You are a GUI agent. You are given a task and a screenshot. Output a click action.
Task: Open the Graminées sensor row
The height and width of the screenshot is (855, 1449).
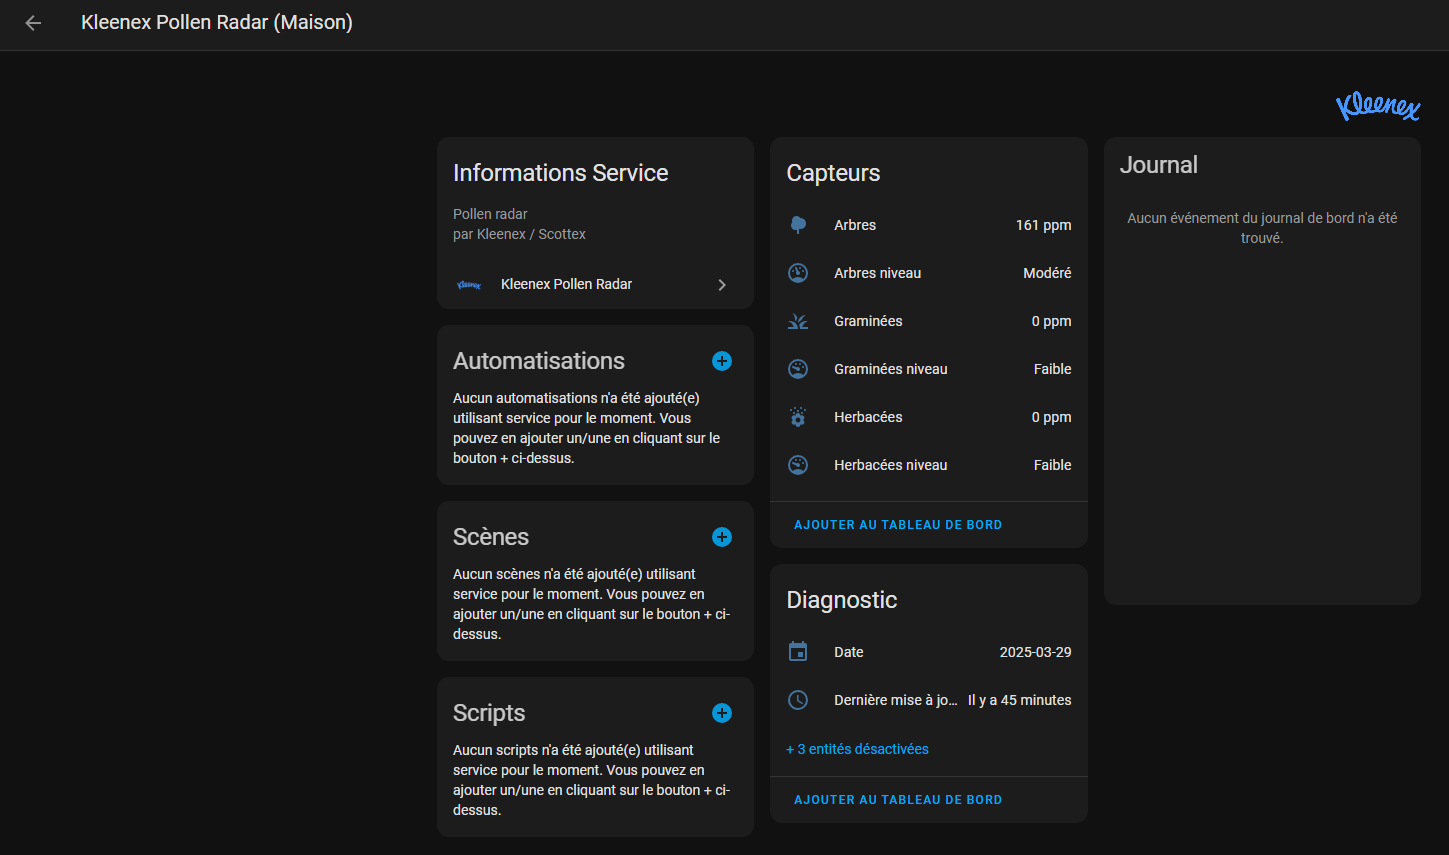(929, 321)
